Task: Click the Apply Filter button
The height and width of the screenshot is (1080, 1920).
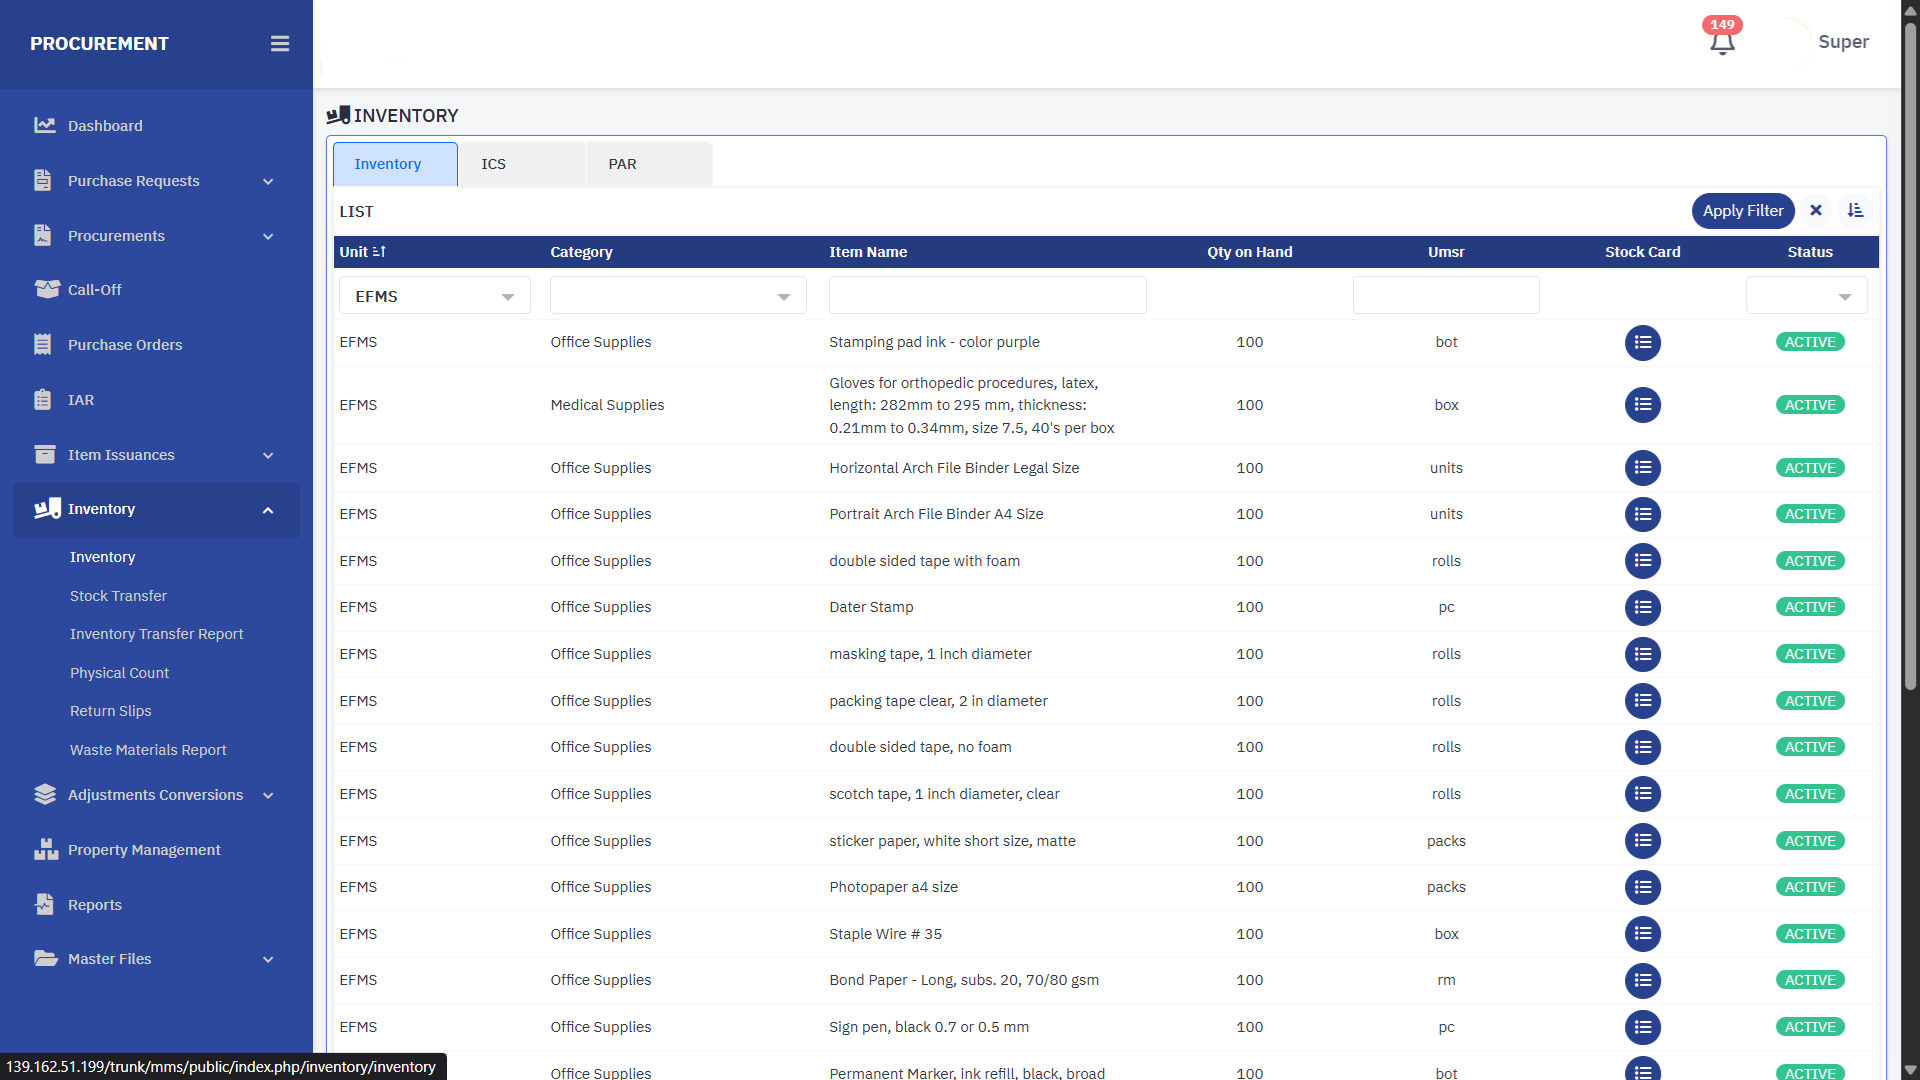Action: point(1742,211)
